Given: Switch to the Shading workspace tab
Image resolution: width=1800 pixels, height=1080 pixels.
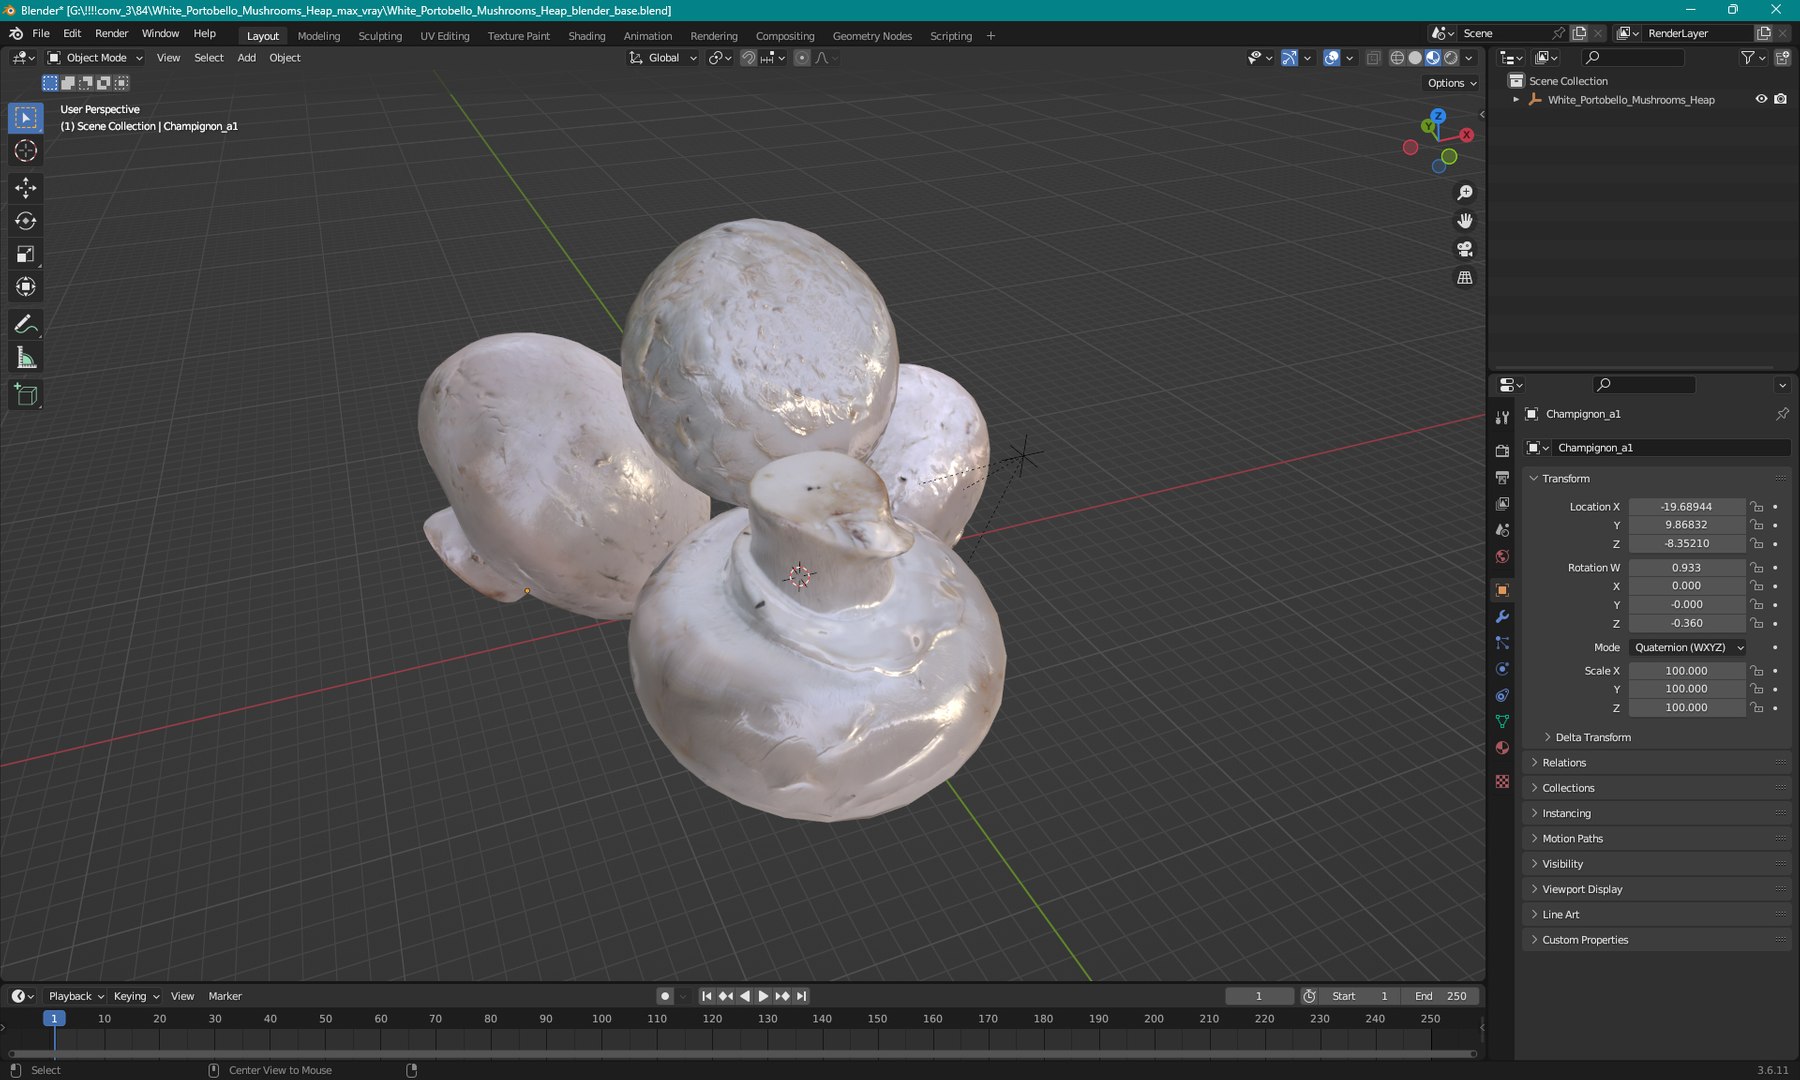Looking at the screenshot, I should [587, 36].
